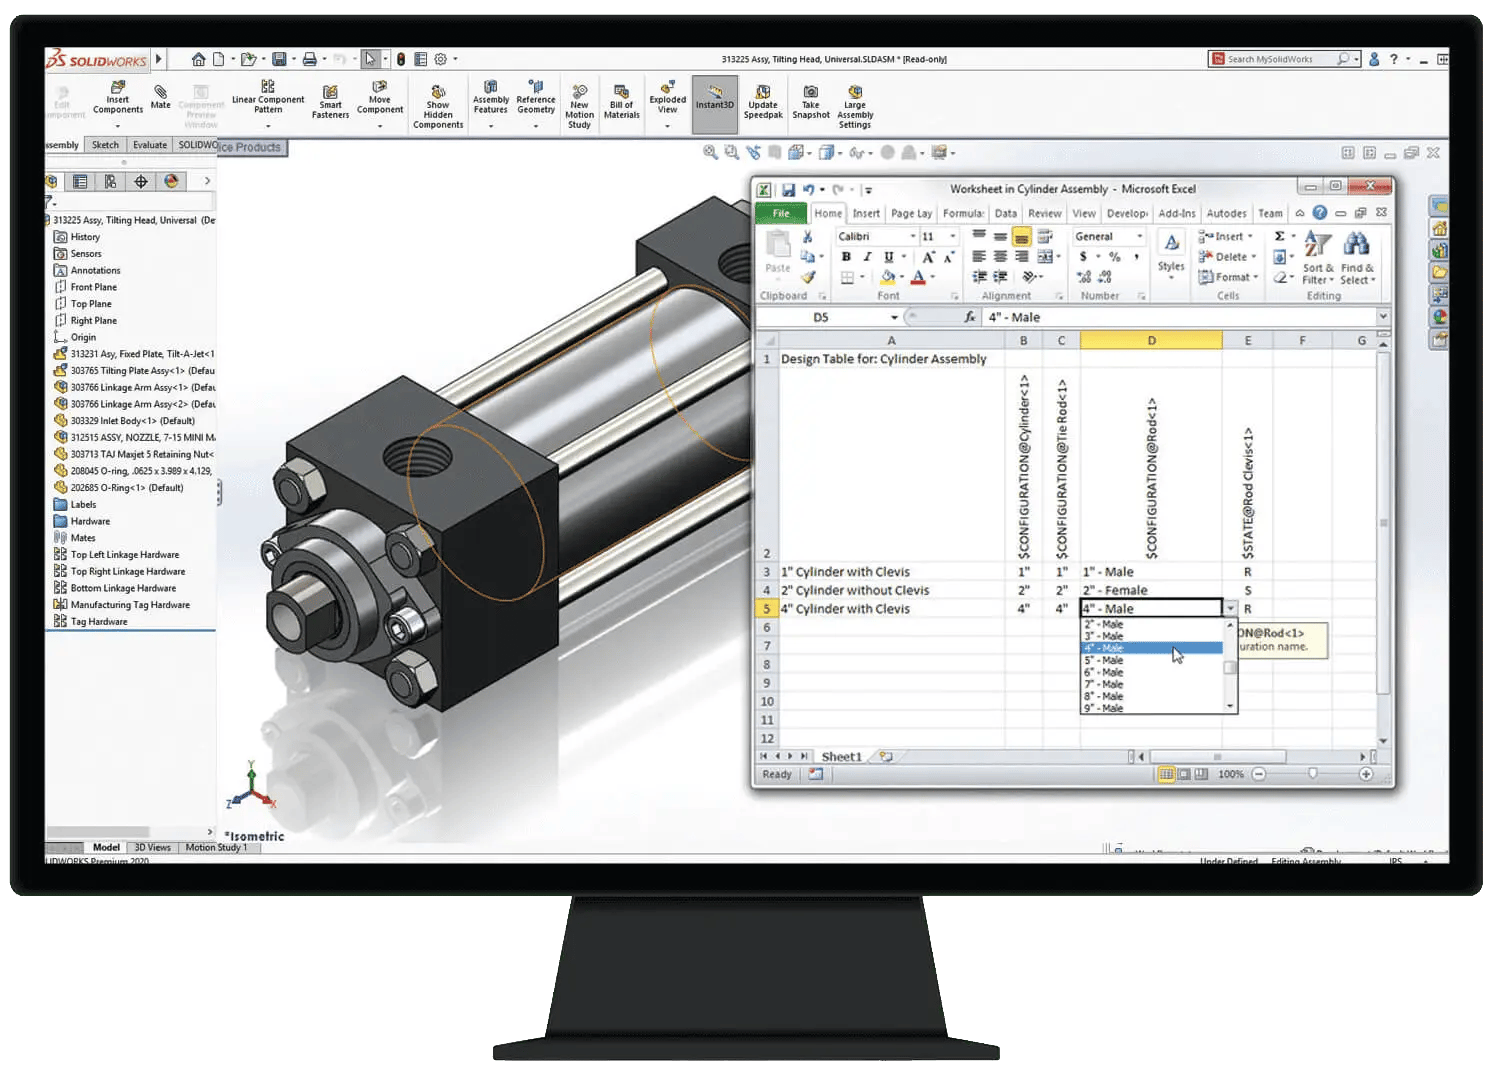
Task: Select Sheet1 worksheet tab
Action: [x=841, y=757]
